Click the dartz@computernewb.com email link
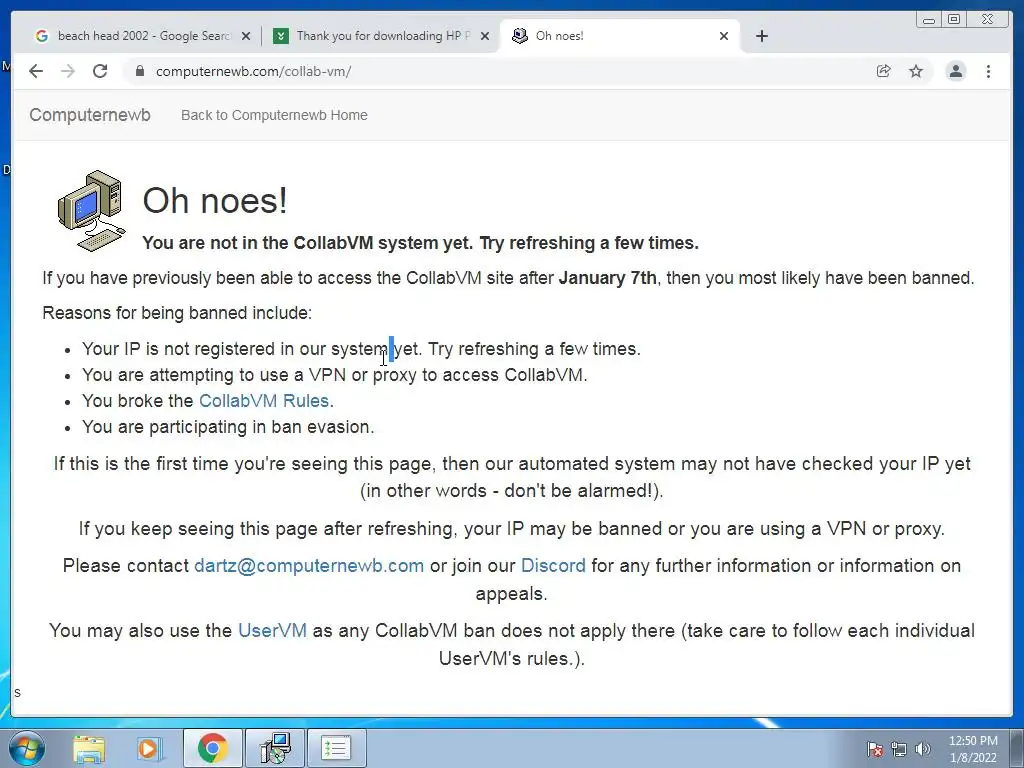1024x768 pixels. [309, 566]
